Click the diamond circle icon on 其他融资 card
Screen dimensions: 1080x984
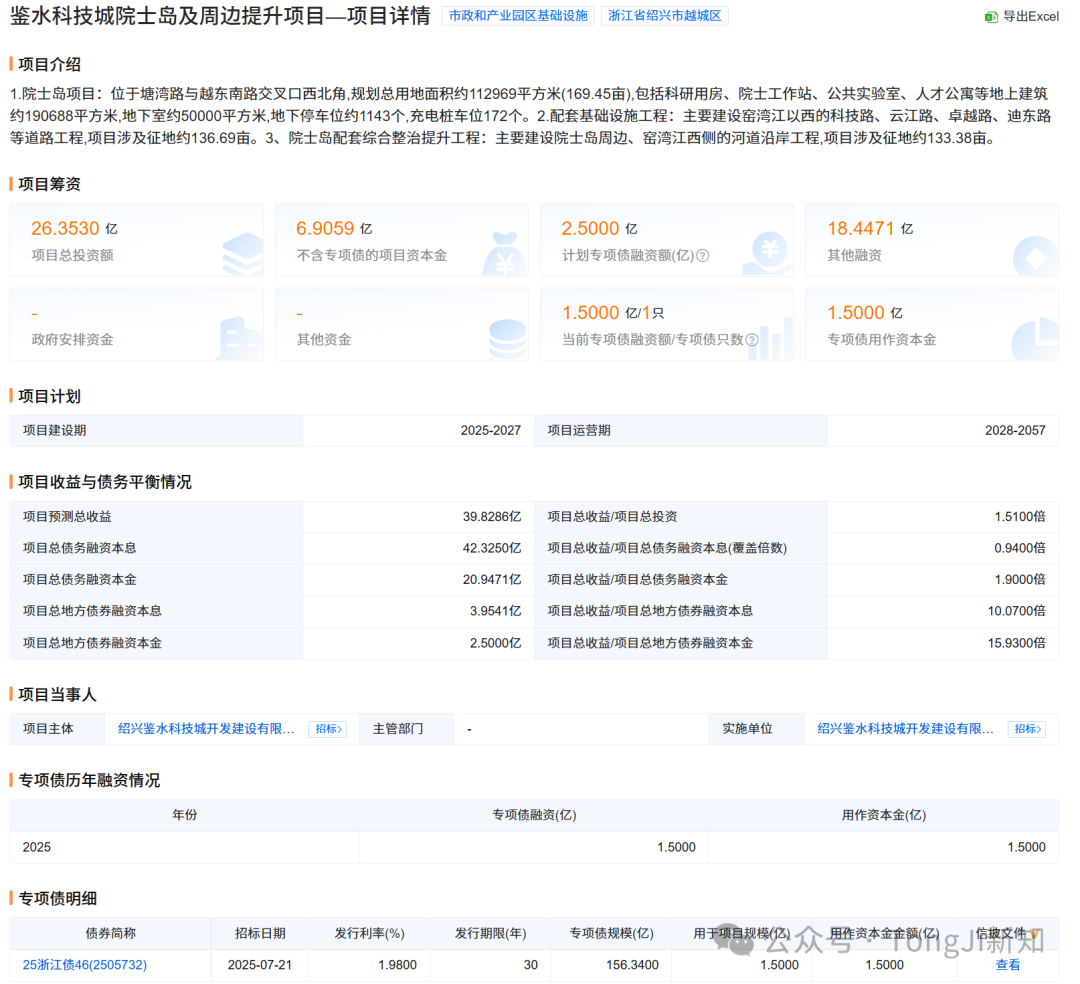pos(1035,257)
